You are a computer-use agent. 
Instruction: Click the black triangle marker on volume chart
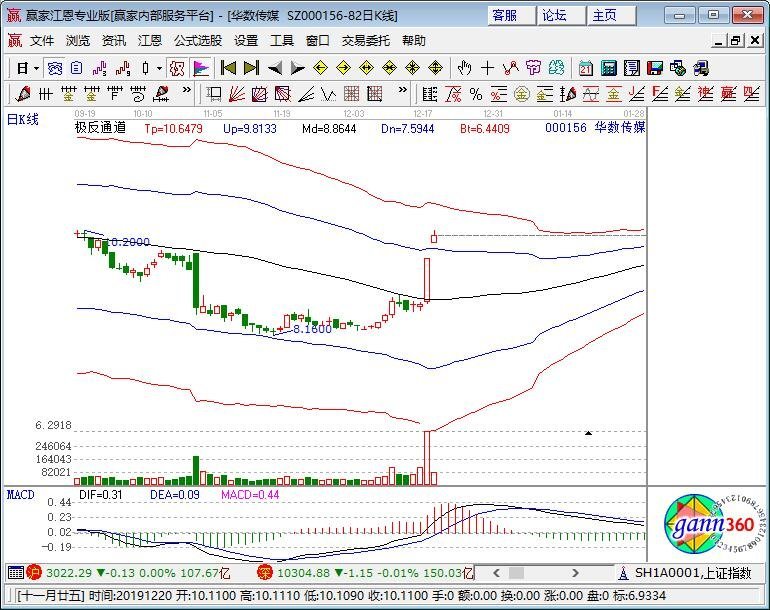coord(588,433)
